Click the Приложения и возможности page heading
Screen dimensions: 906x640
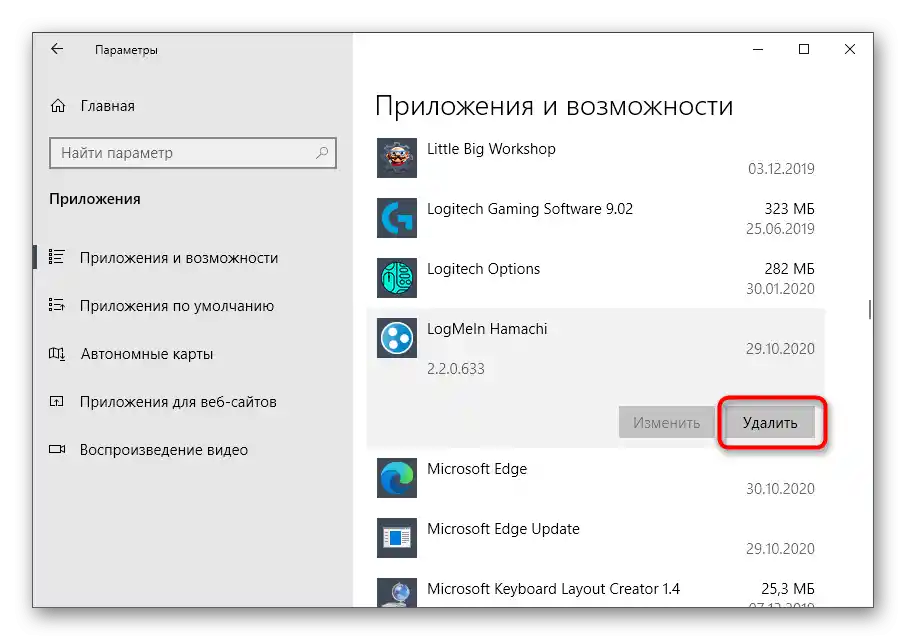(554, 107)
